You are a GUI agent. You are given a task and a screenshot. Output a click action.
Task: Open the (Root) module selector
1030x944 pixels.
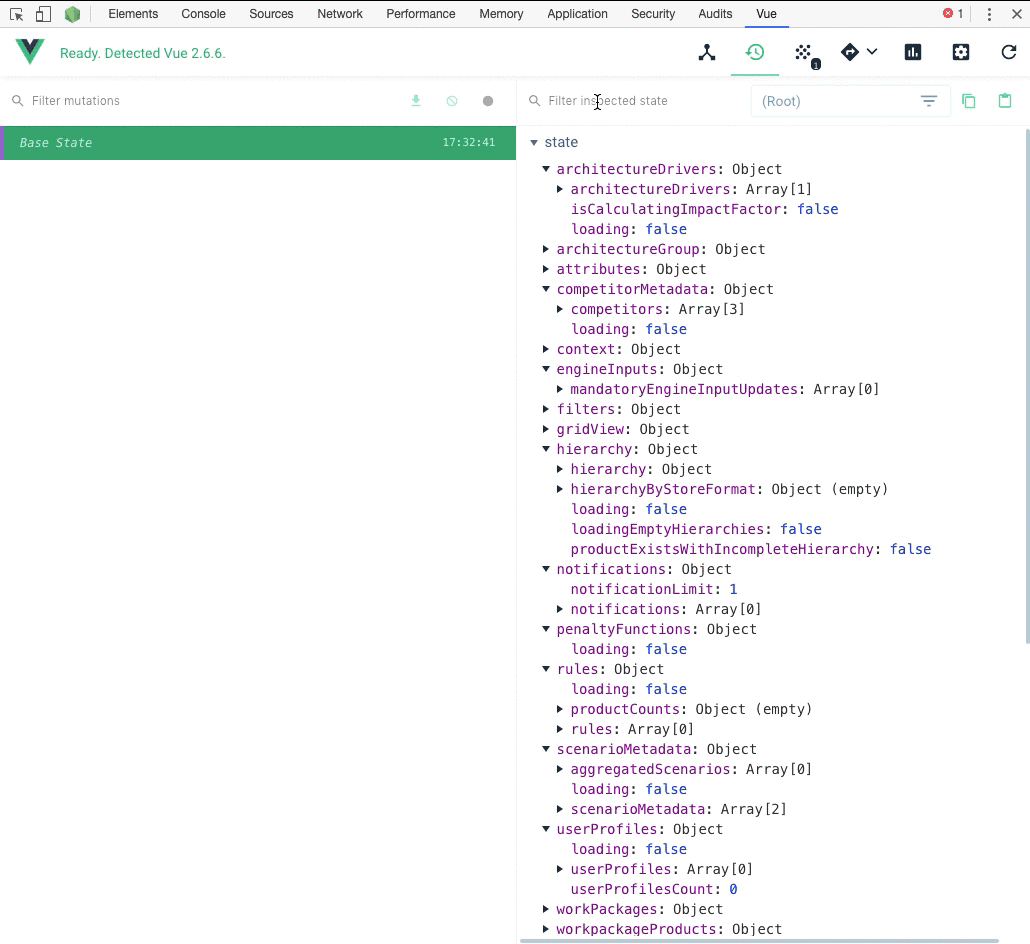pyautogui.click(x=849, y=100)
